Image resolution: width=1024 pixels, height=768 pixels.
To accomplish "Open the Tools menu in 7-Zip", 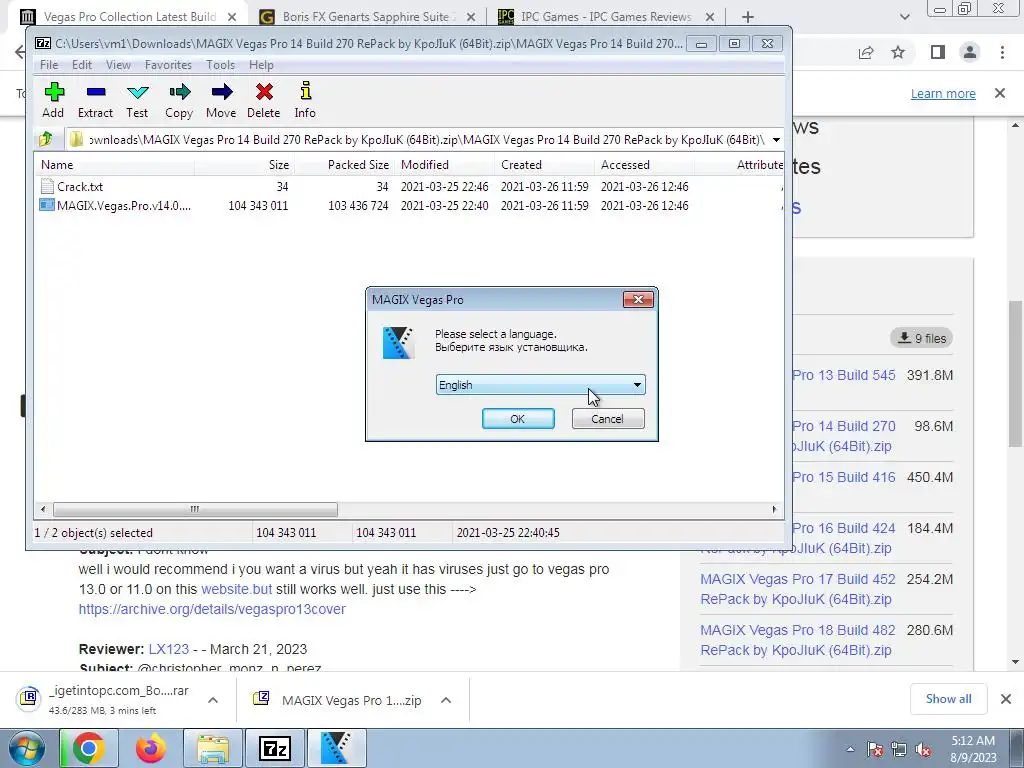I will (220, 65).
